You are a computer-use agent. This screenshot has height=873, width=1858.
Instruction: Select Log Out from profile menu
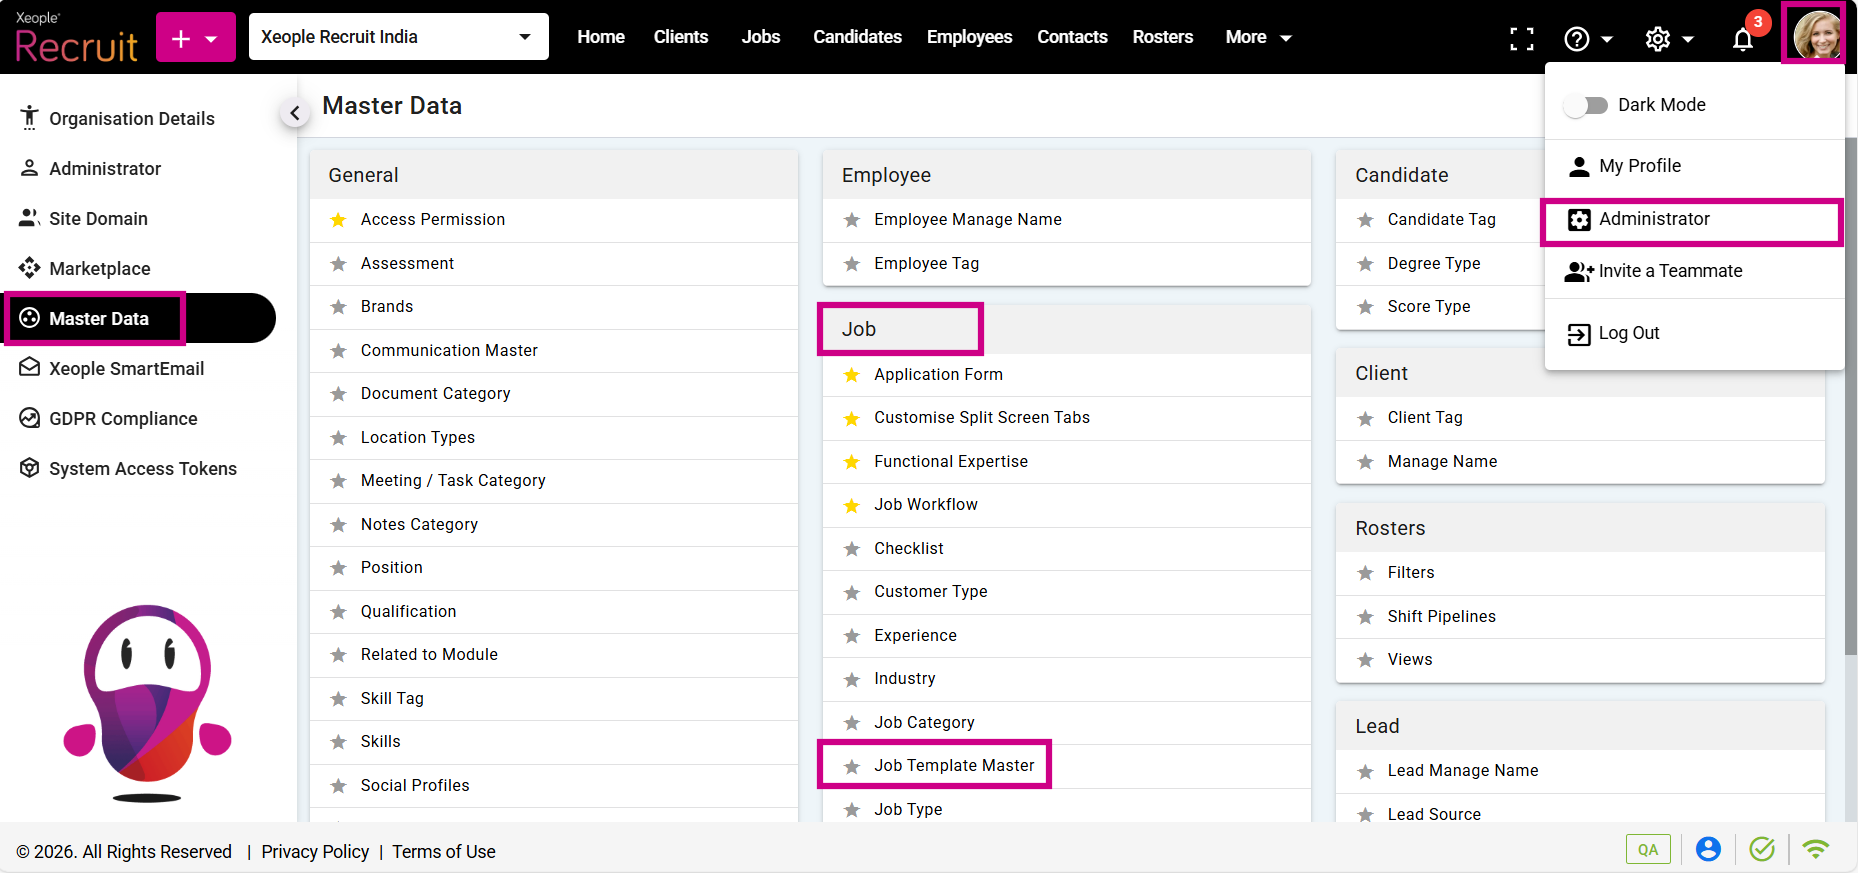pyautogui.click(x=1628, y=333)
